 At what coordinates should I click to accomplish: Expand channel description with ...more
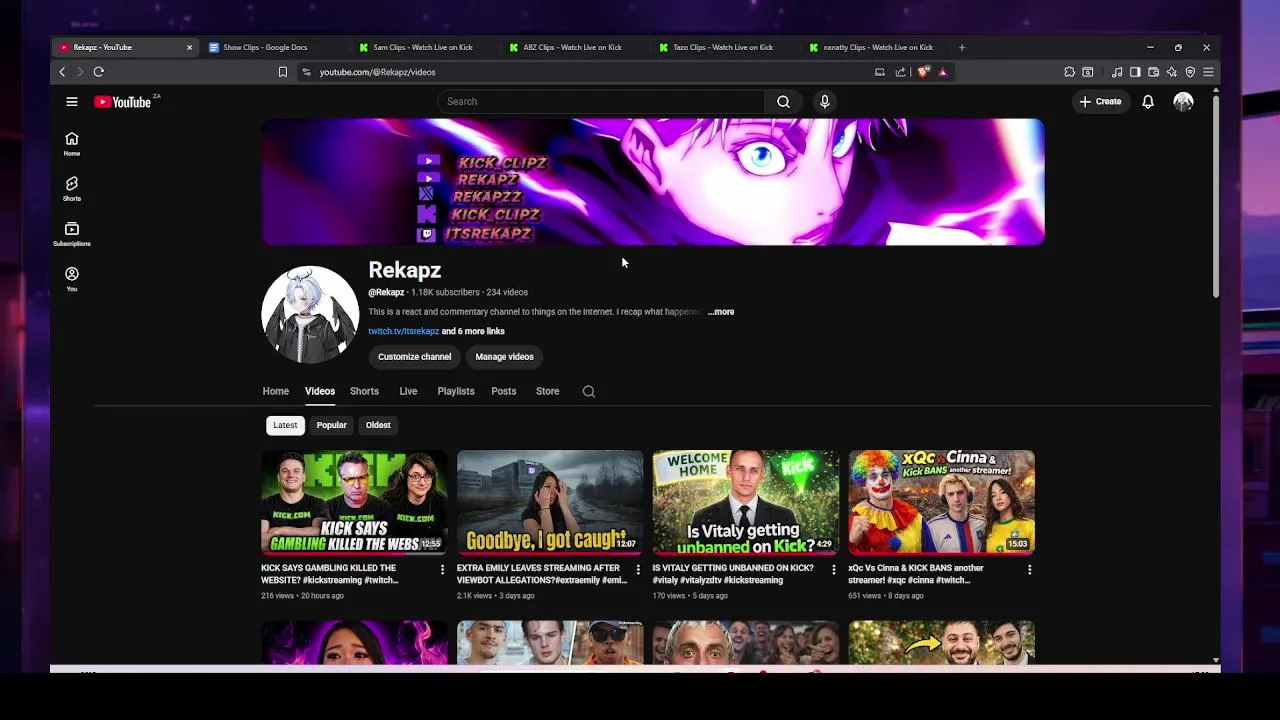(x=721, y=312)
